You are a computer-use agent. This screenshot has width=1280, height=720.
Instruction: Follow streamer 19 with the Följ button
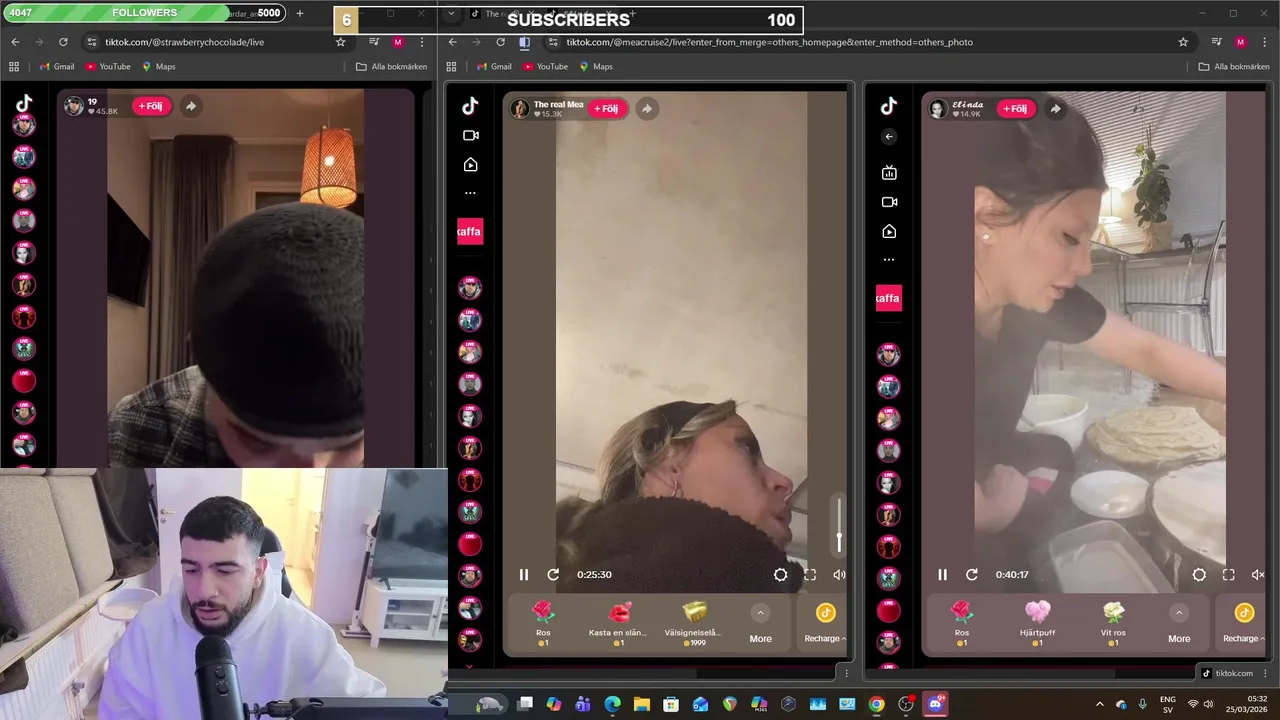[151, 106]
